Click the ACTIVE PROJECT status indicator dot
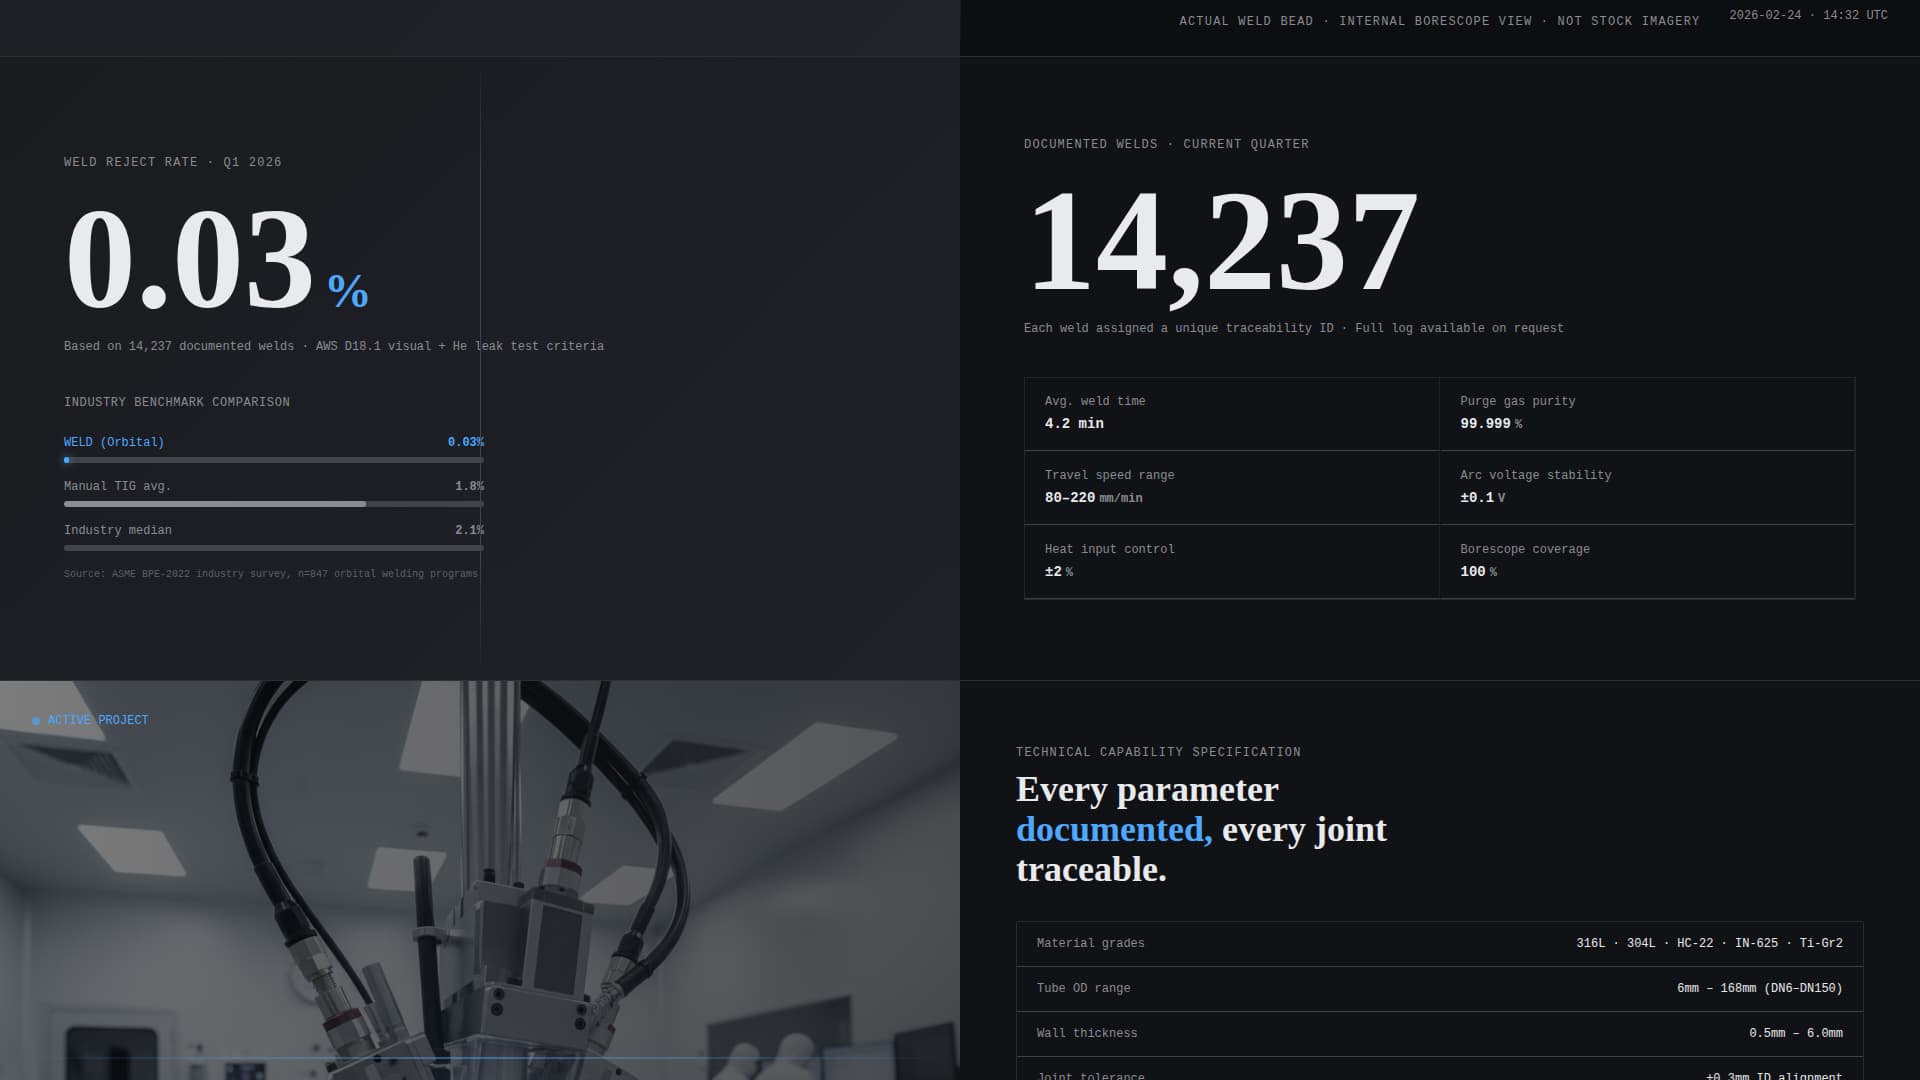Image resolution: width=1920 pixels, height=1080 pixels. pos(36,719)
